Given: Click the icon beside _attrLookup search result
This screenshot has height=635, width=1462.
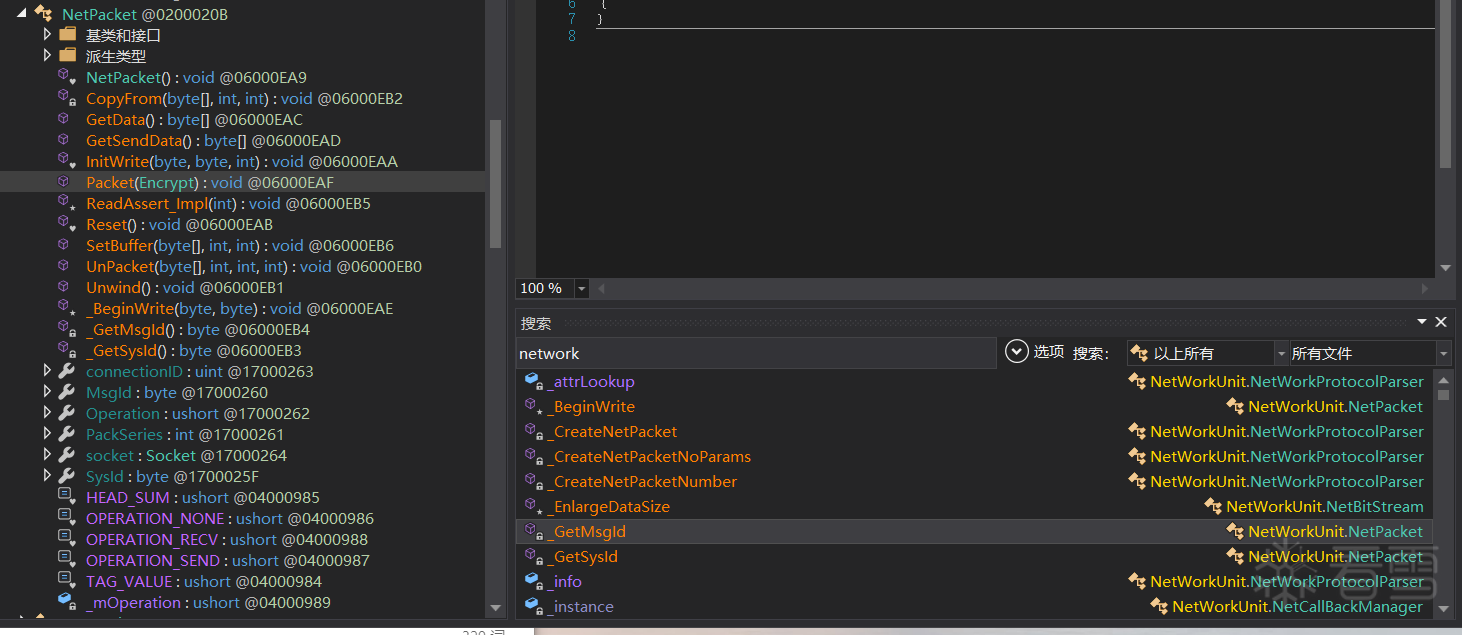Looking at the screenshot, I should tap(534, 382).
